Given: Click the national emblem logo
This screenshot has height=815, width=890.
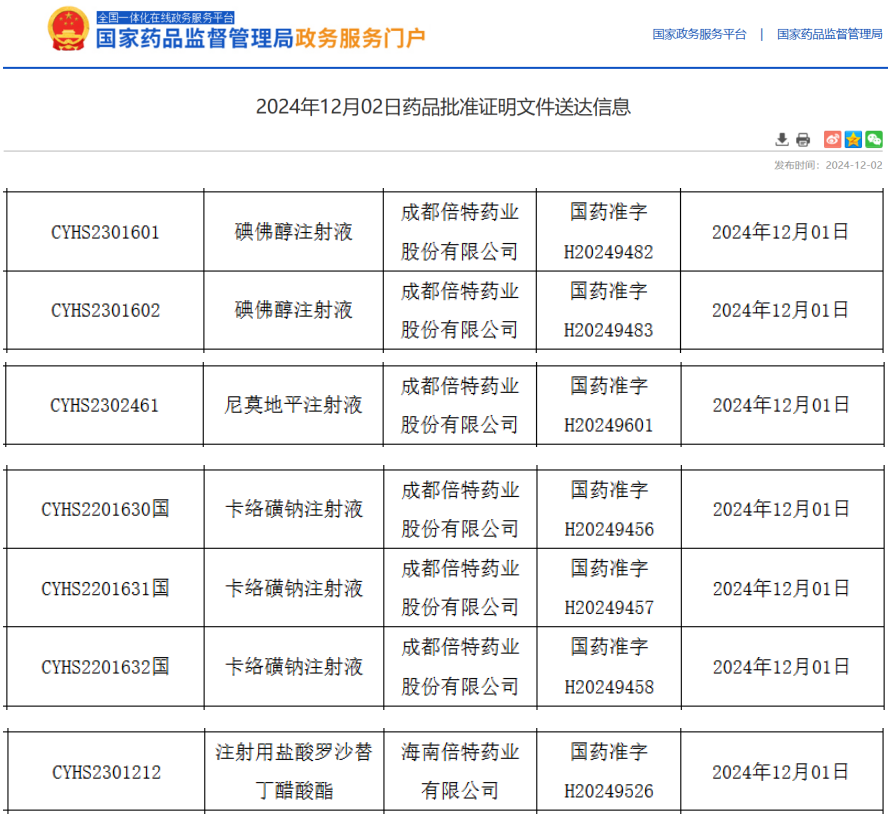Looking at the screenshot, I should [x=68, y=30].
